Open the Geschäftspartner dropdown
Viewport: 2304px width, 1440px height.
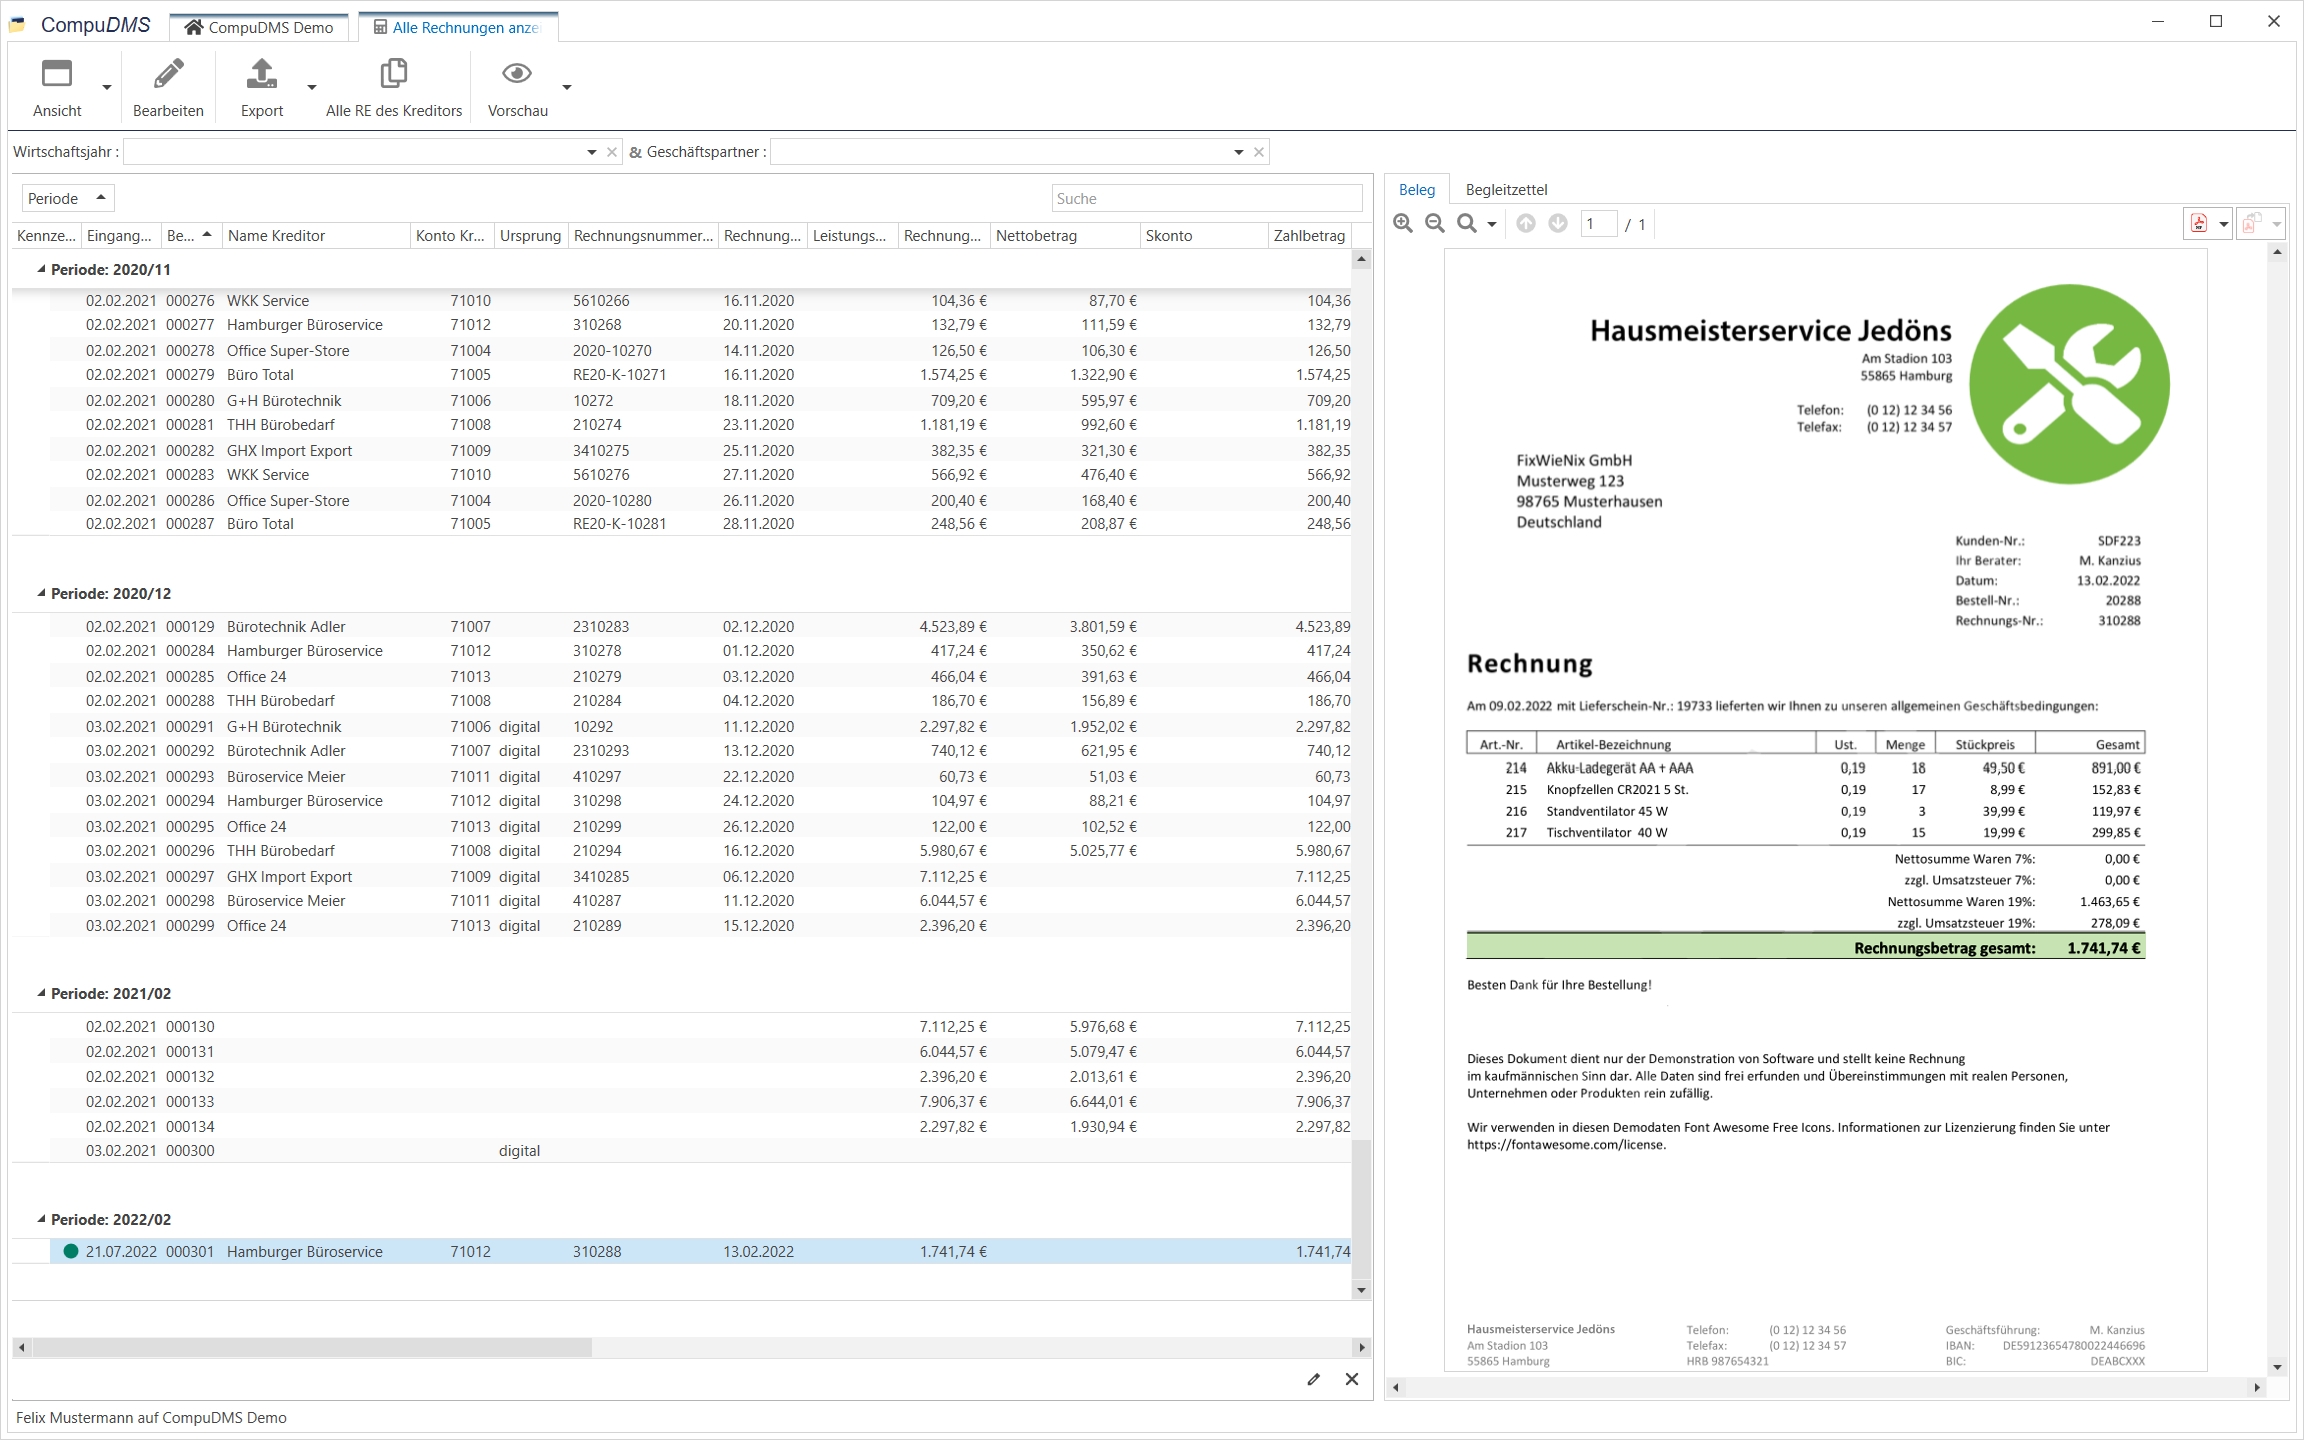pyautogui.click(x=1238, y=152)
